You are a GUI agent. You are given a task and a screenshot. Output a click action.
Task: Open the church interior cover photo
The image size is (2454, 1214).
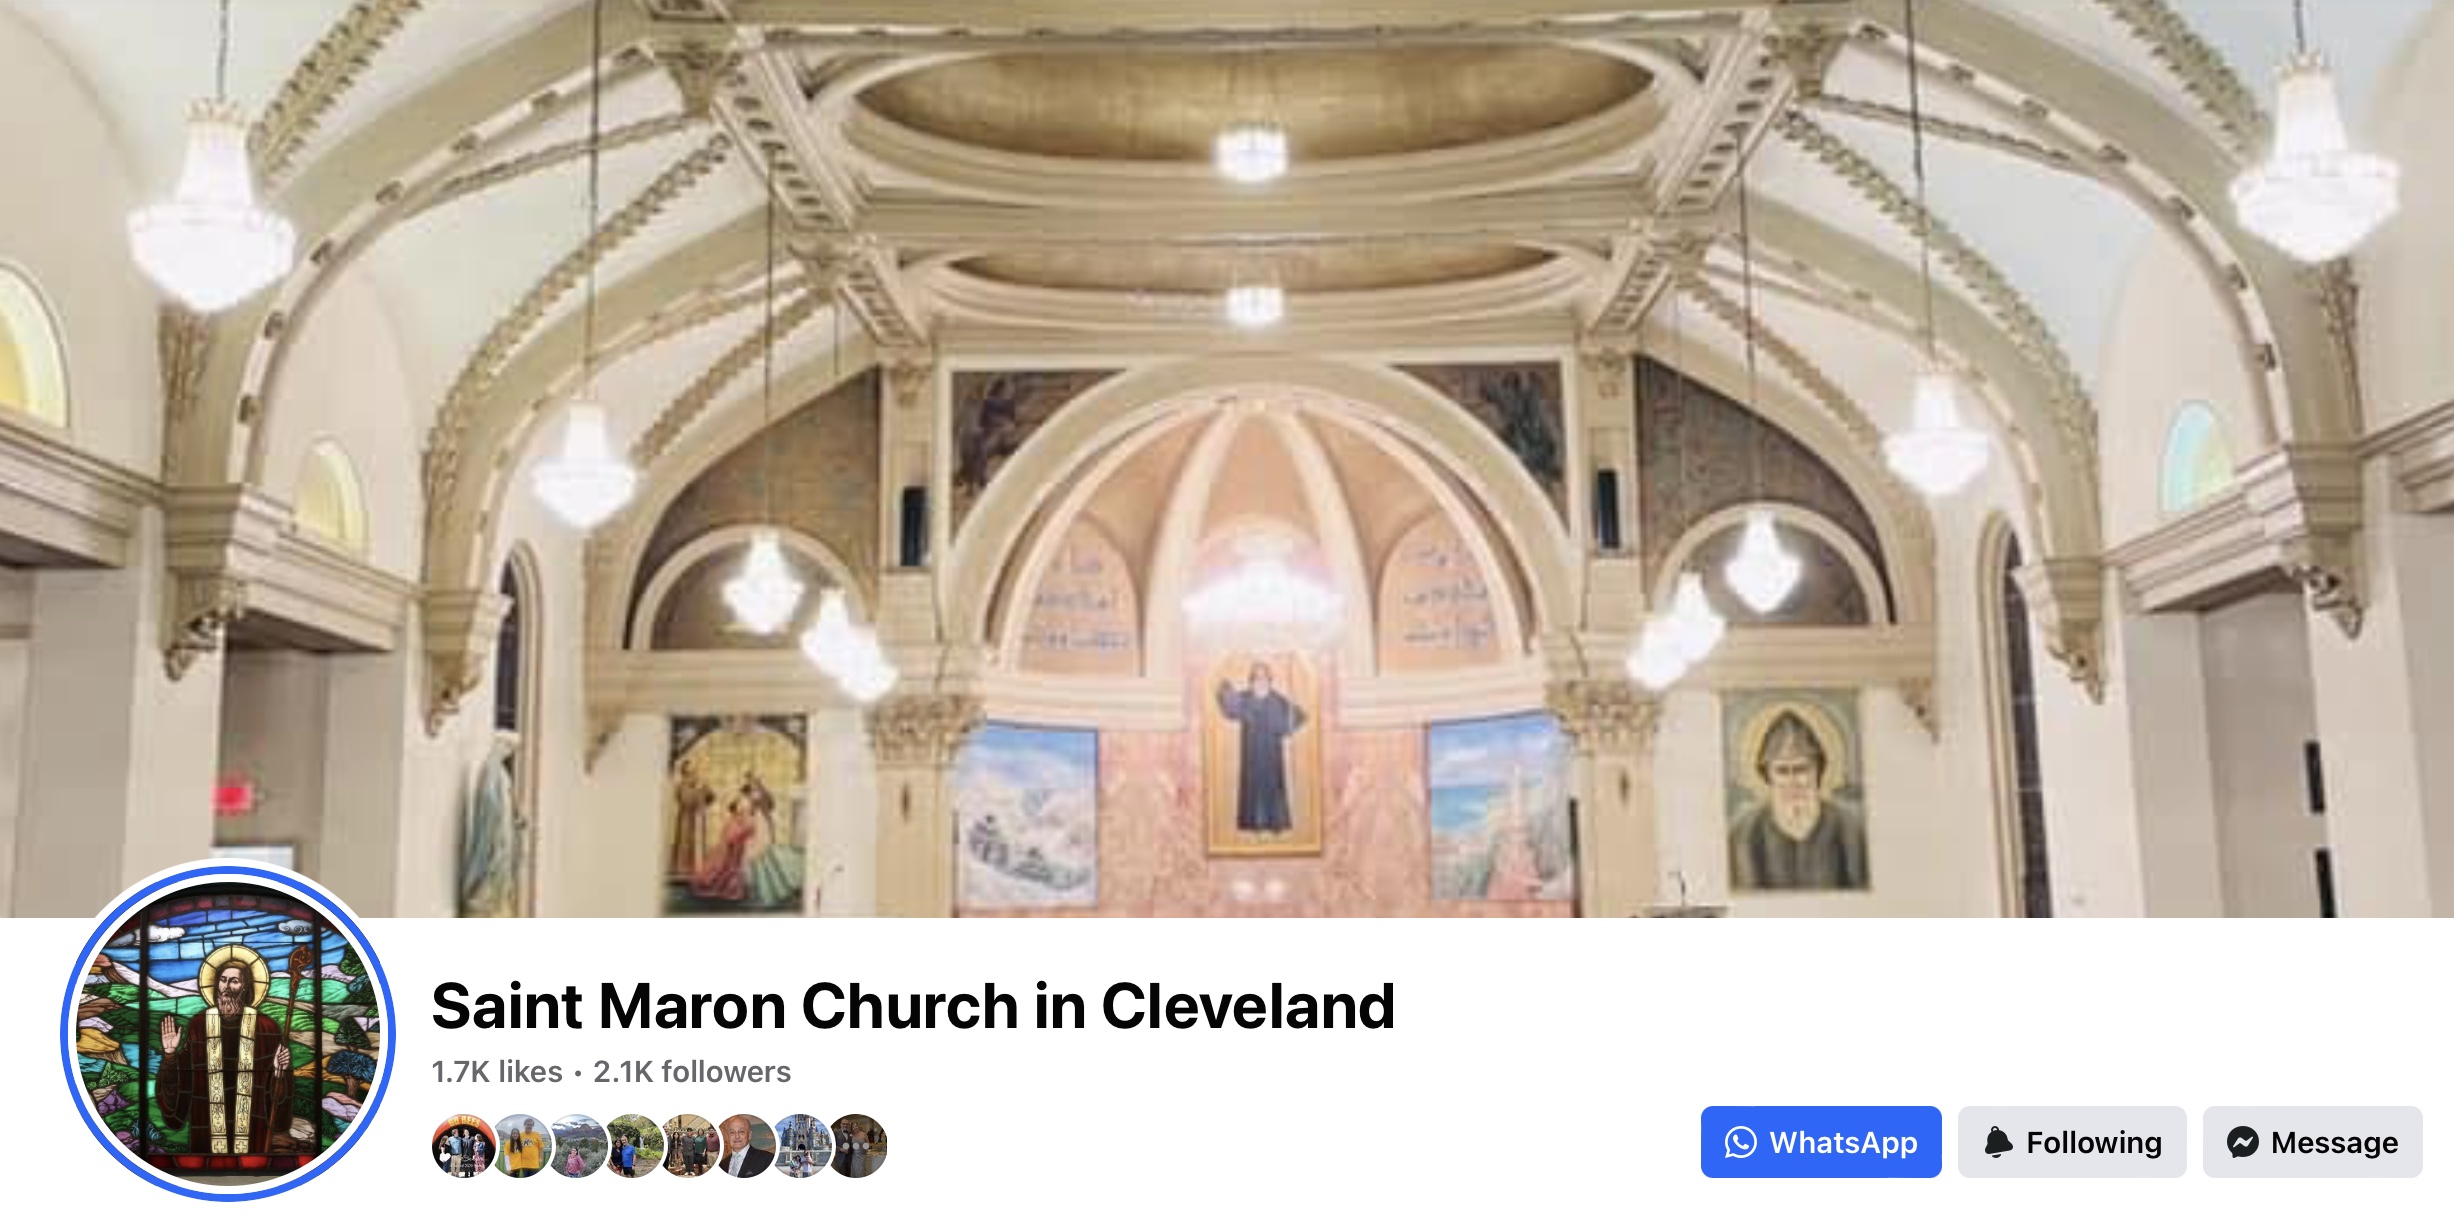[x=1227, y=458]
